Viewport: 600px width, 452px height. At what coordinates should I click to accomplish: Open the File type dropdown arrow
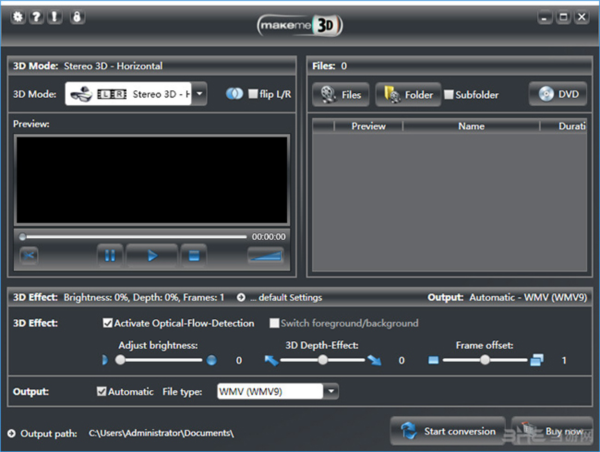[331, 392]
